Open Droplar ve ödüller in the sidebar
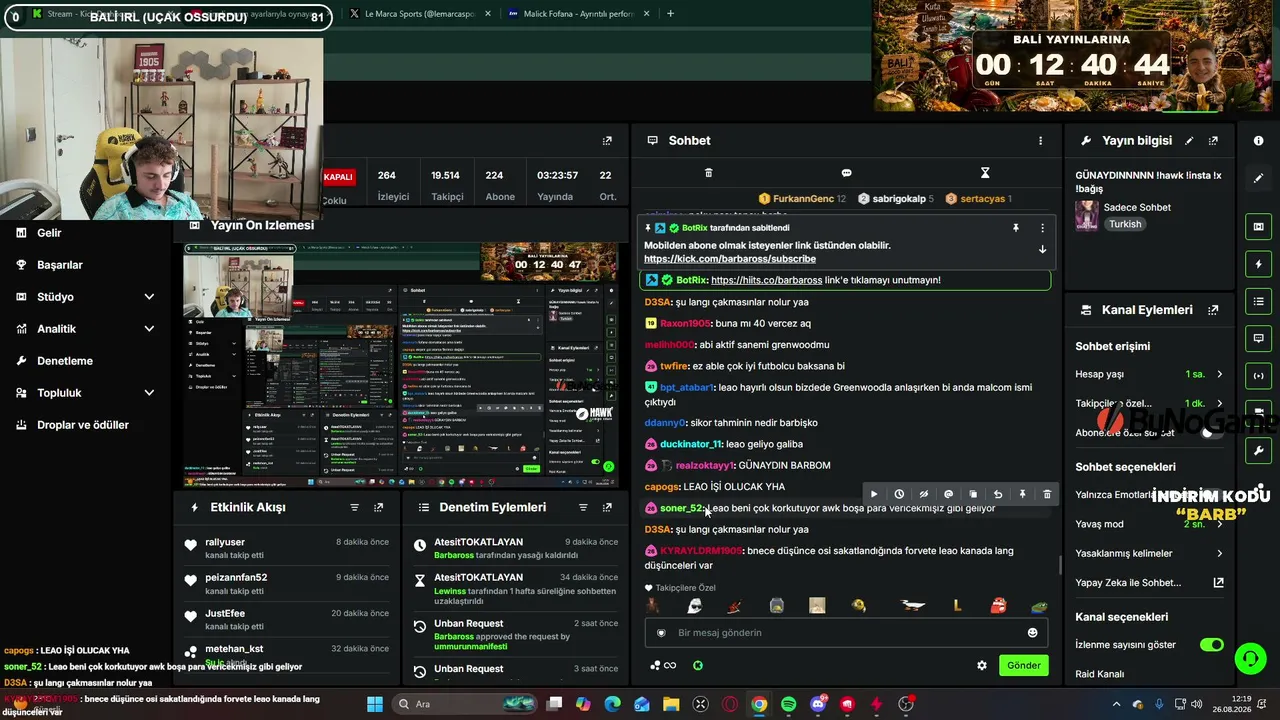 pos(83,425)
